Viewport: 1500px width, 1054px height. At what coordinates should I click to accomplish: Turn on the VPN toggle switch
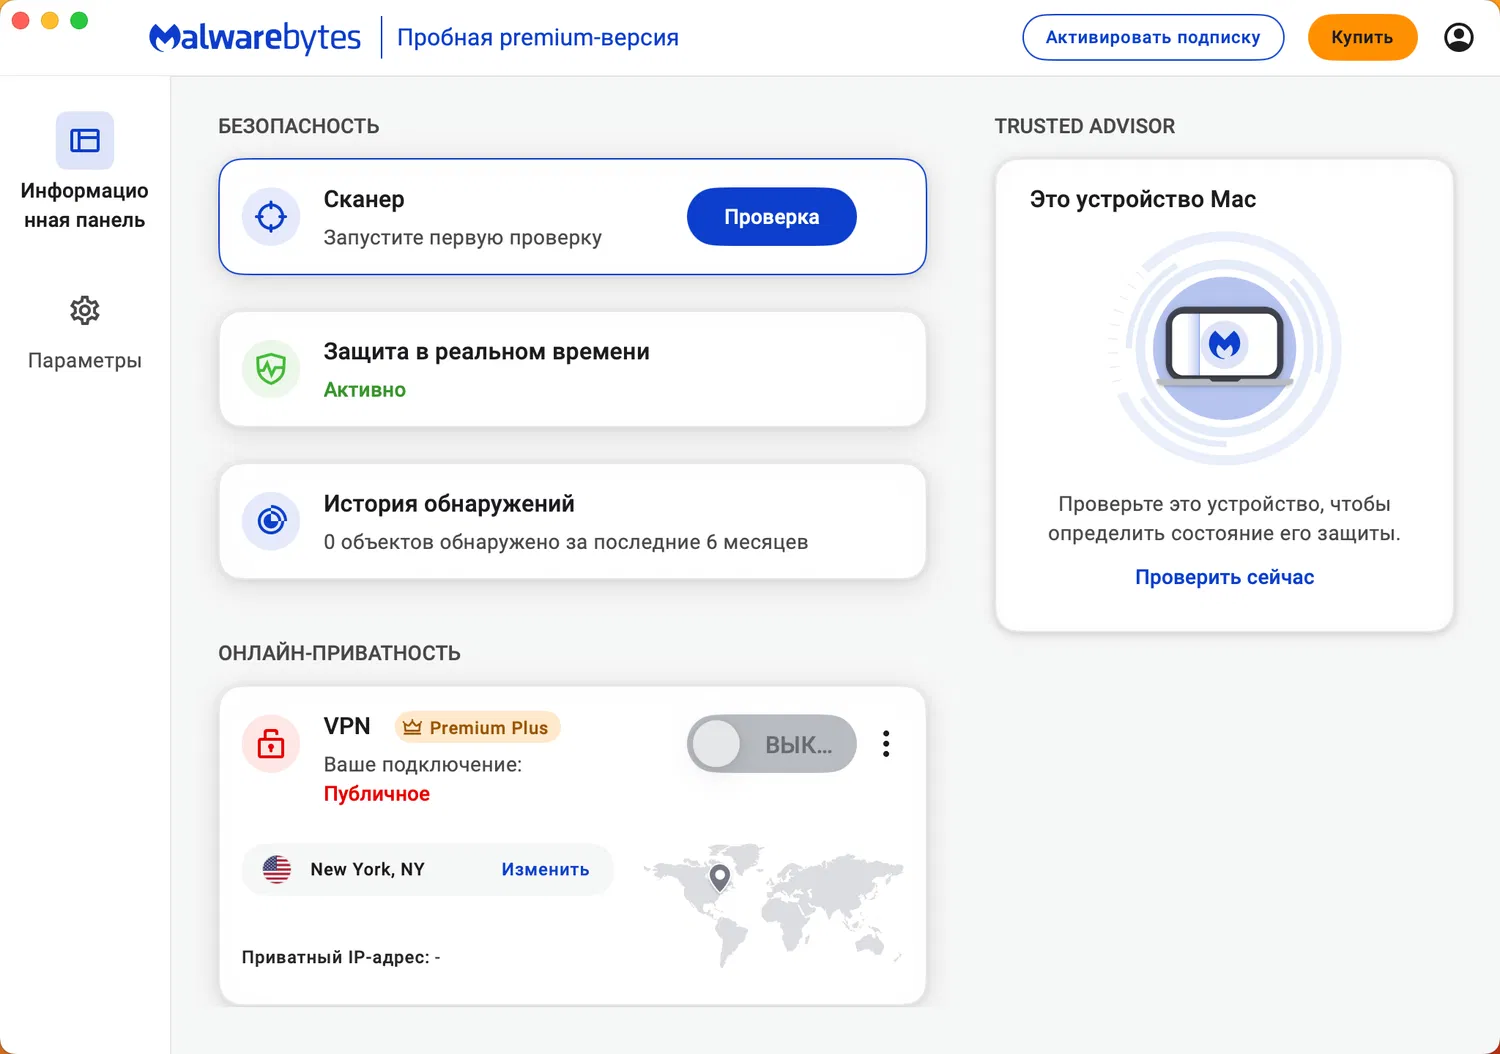(x=772, y=744)
